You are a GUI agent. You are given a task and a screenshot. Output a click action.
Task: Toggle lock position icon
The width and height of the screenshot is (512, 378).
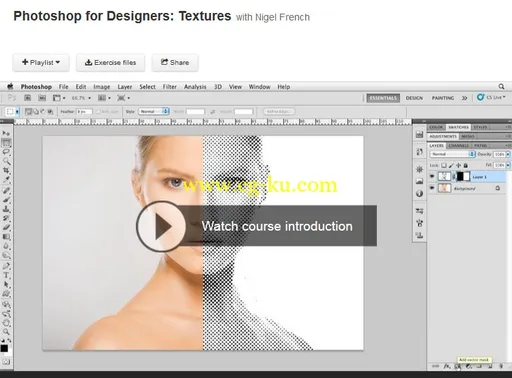458,165
